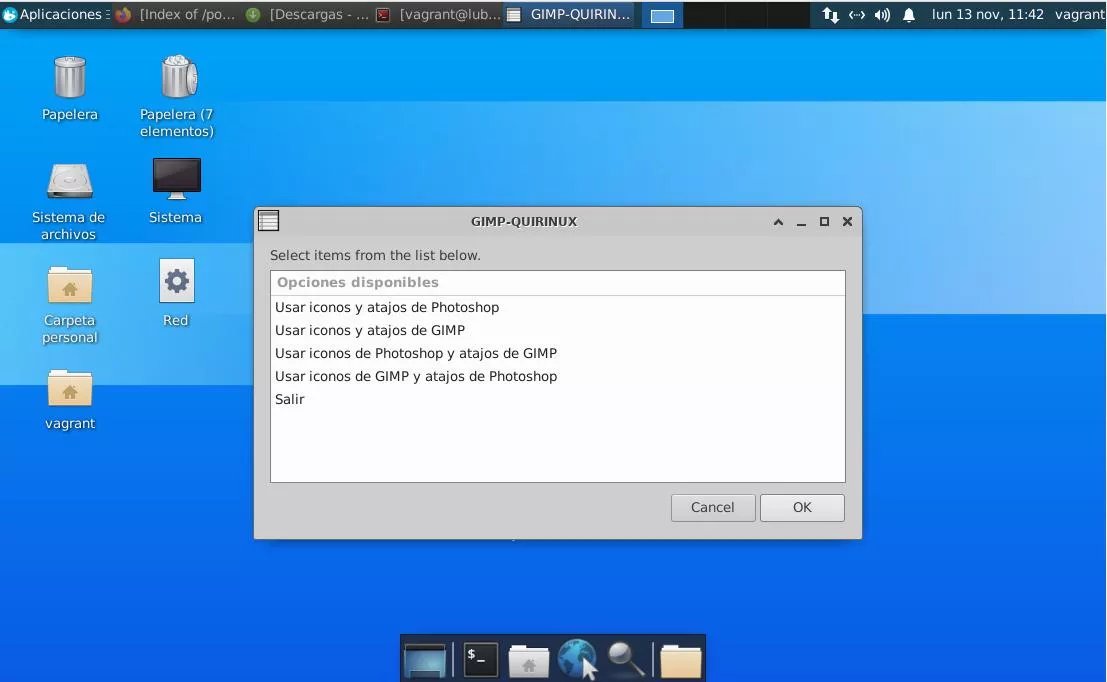Launch the web browser globe in dock
This screenshot has height=682, width=1107.
[577, 660]
